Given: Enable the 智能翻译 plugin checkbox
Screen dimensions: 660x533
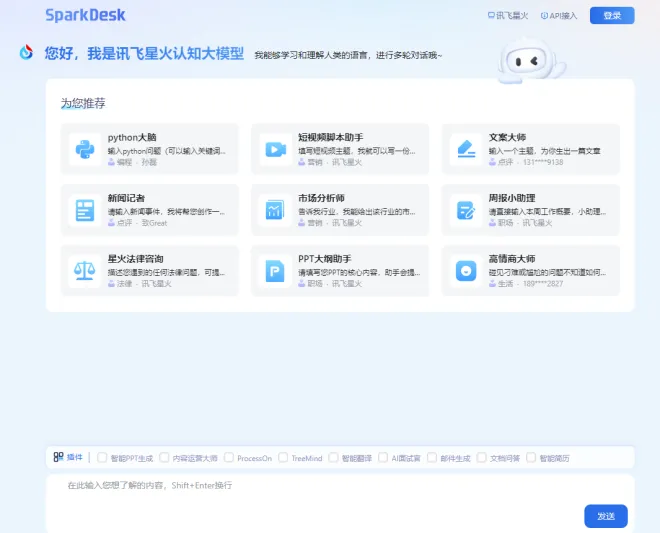Looking at the screenshot, I should point(333,457).
